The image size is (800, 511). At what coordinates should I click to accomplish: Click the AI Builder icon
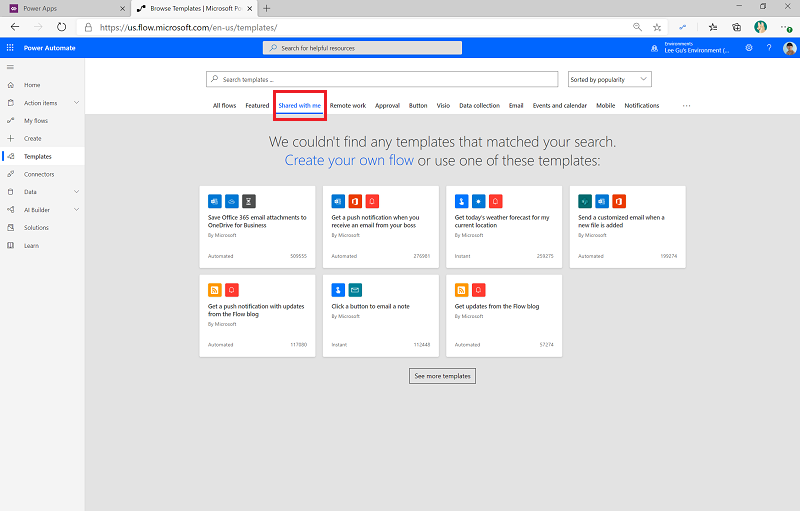[11, 210]
